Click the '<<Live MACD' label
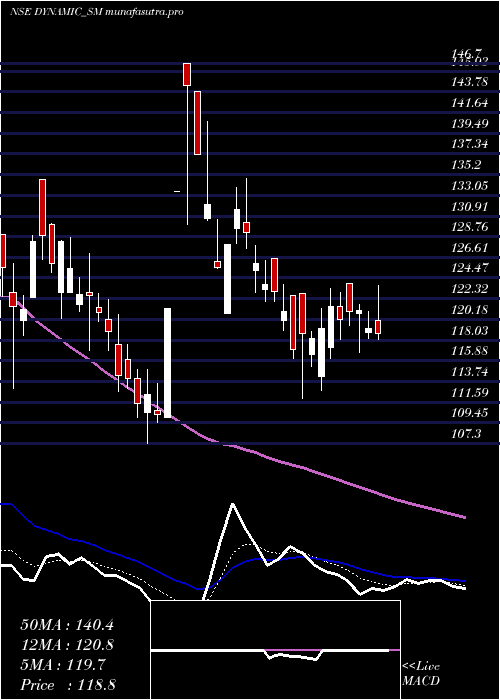 click(421, 673)
